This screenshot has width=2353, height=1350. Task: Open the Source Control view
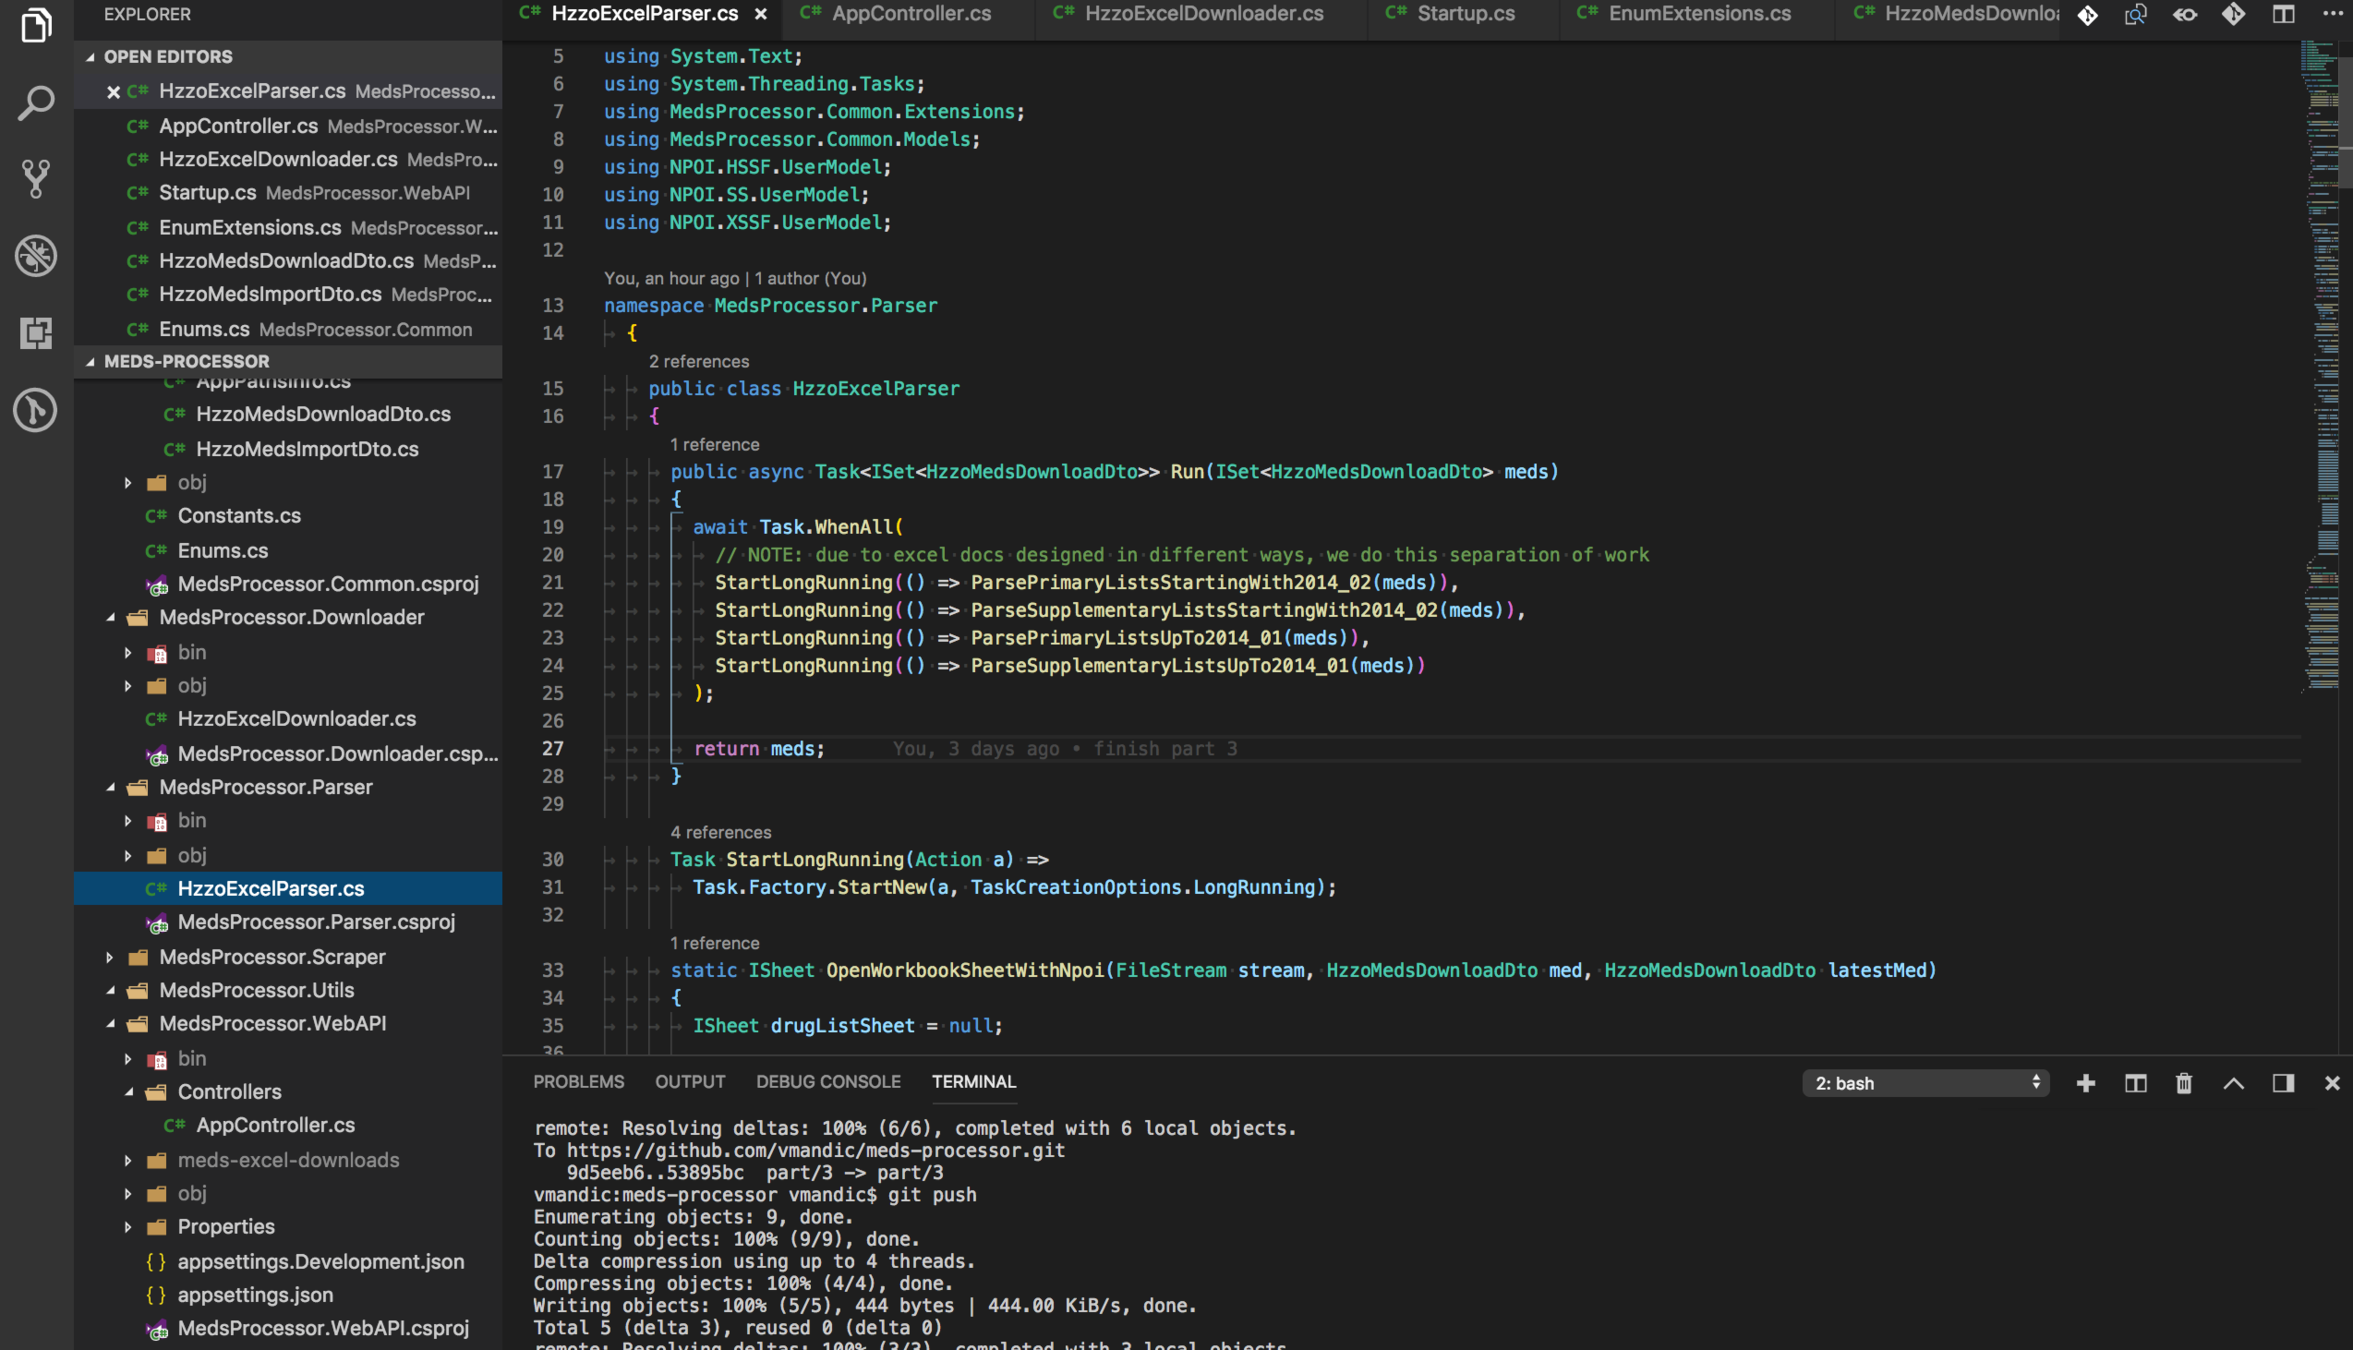point(36,178)
